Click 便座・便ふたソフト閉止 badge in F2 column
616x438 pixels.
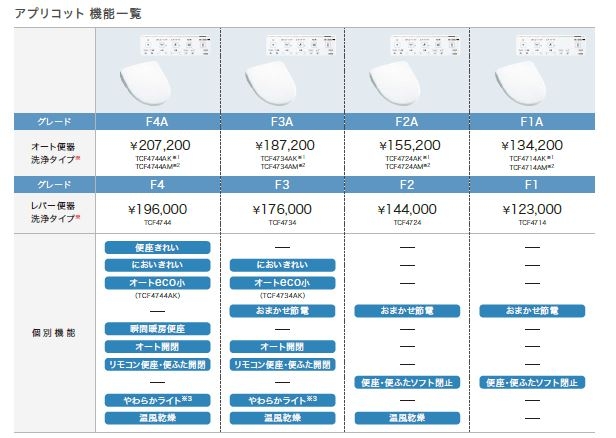[x=407, y=382]
